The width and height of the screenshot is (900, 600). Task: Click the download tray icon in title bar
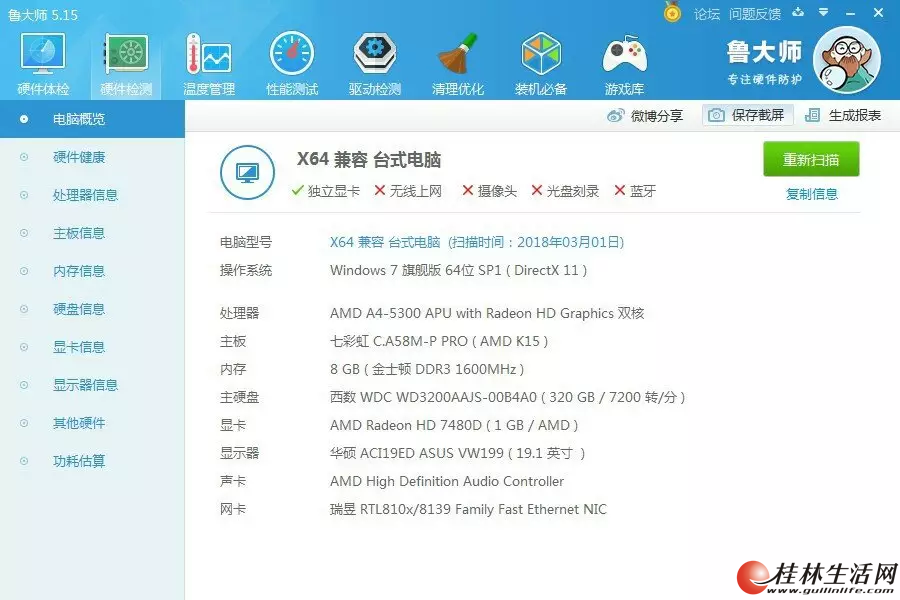coord(798,12)
